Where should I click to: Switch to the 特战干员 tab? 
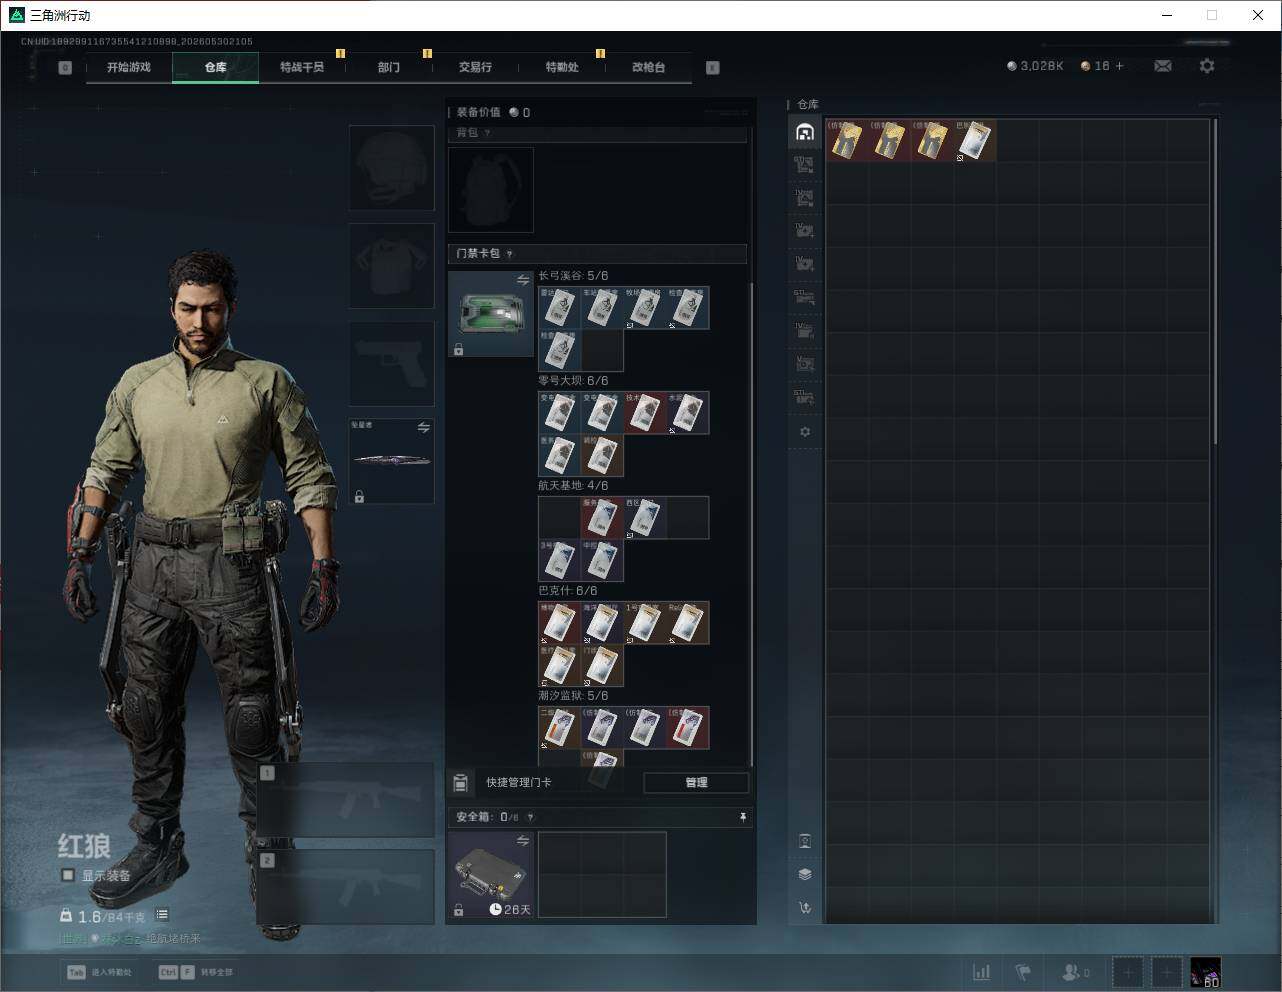point(302,67)
